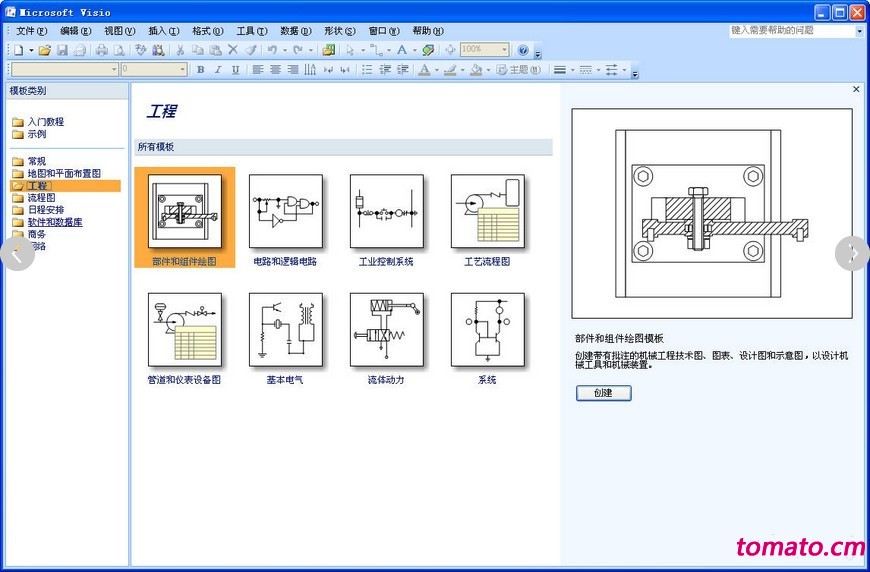Open a file with the Open folder icon
The image size is (870, 572).
click(x=45, y=50)
